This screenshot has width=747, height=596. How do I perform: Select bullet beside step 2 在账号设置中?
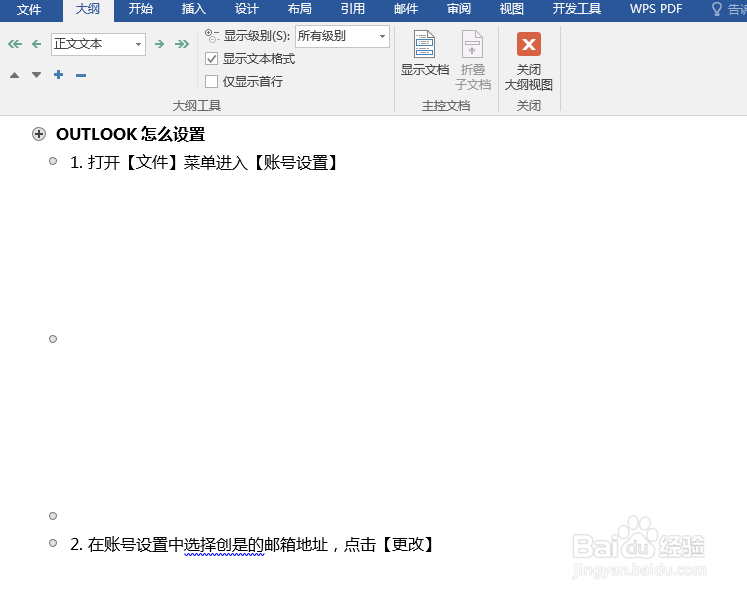pos(53,543)
